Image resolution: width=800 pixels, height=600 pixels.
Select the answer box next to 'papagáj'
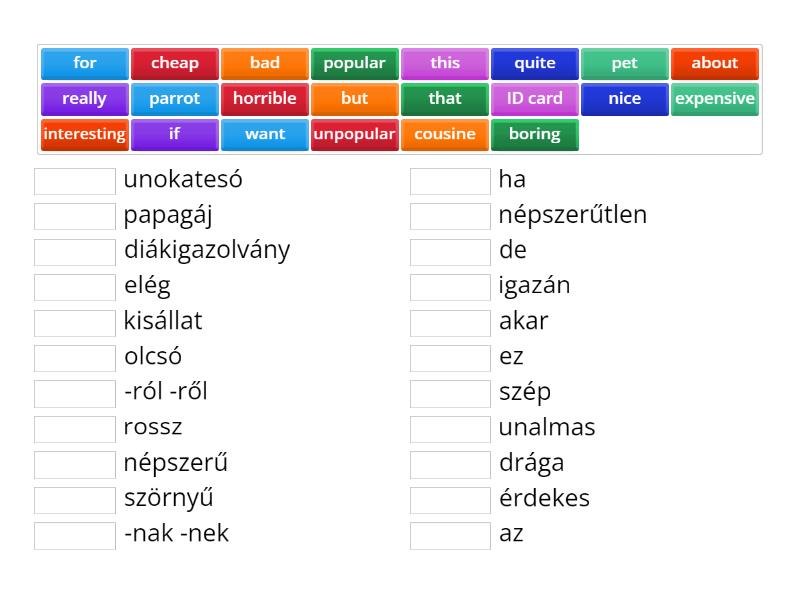click(x=75, y=216)
